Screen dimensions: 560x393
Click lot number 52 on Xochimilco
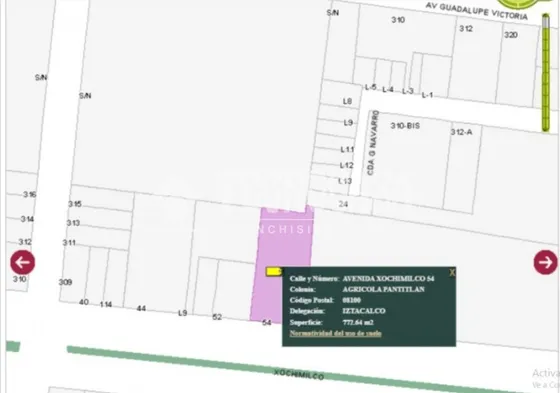click(217, 317)
